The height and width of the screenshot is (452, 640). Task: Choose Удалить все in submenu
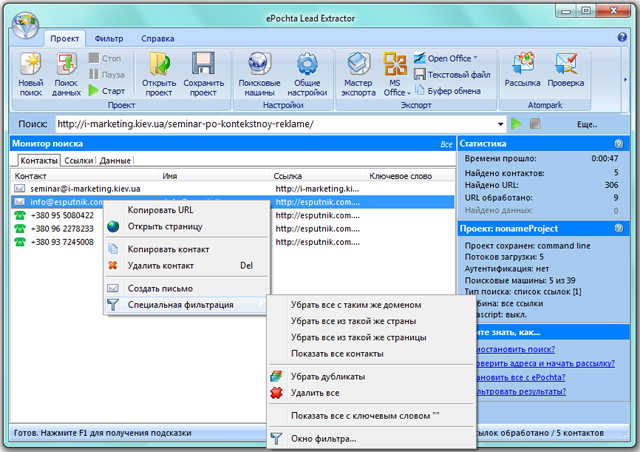[371, 393]
